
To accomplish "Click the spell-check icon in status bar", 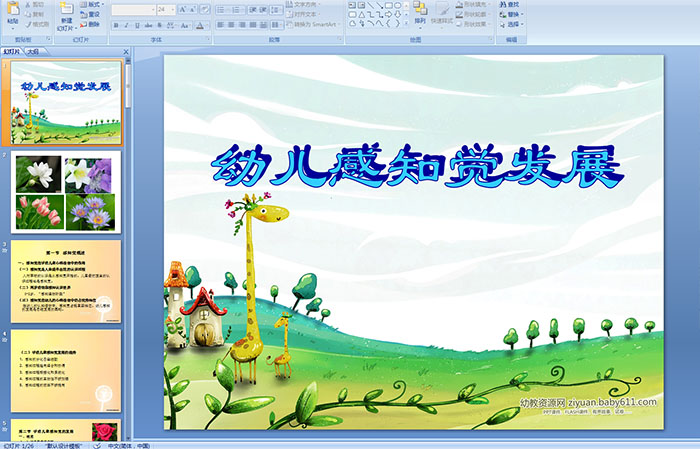I will pos(97,445).
